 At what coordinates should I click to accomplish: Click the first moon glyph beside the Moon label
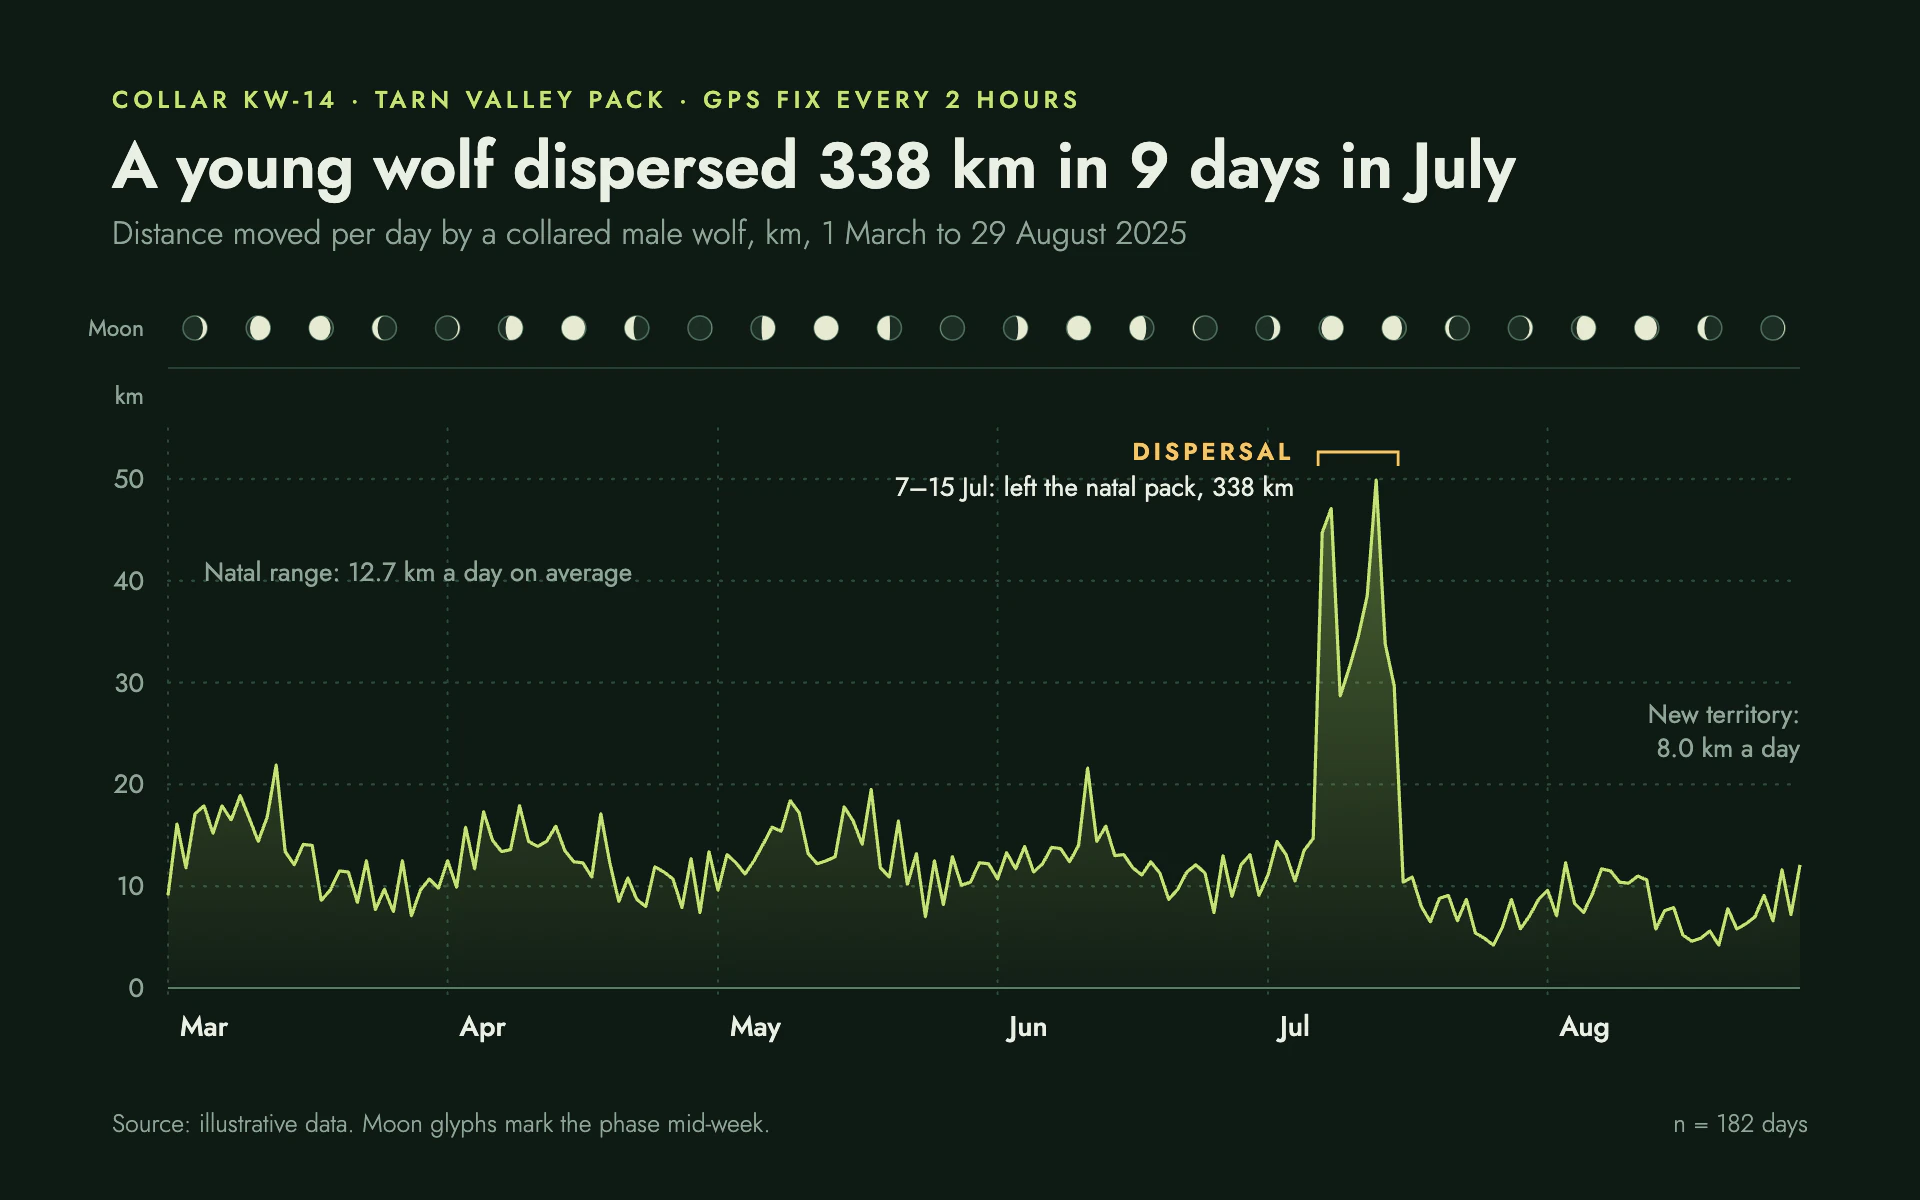195,328
